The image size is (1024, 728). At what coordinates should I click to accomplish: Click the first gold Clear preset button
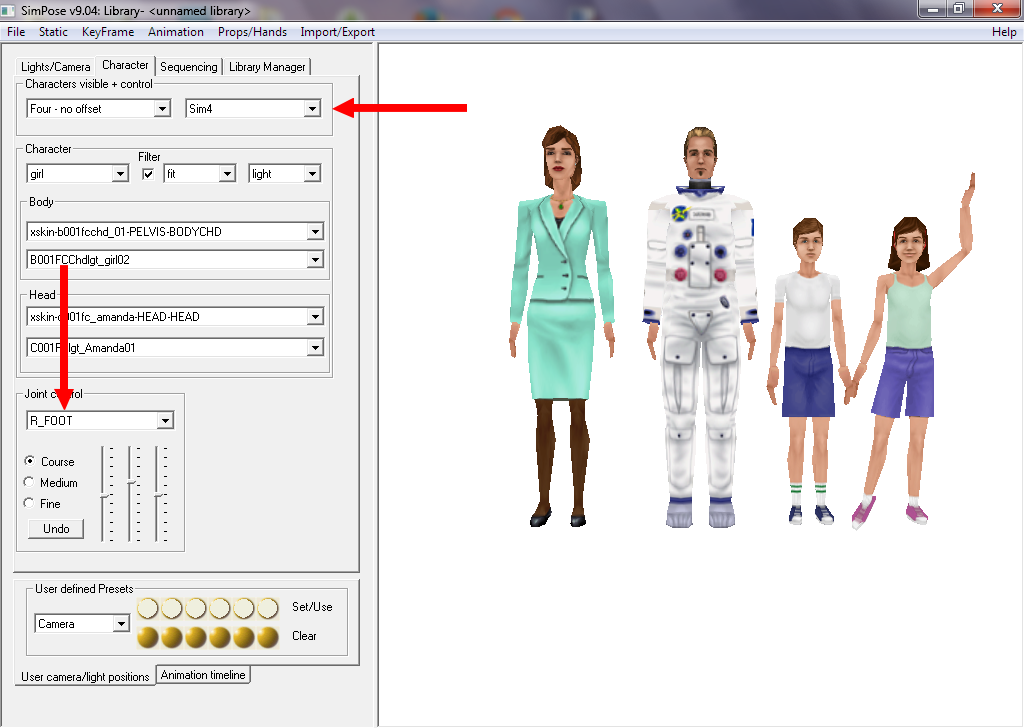click(148, 637)
